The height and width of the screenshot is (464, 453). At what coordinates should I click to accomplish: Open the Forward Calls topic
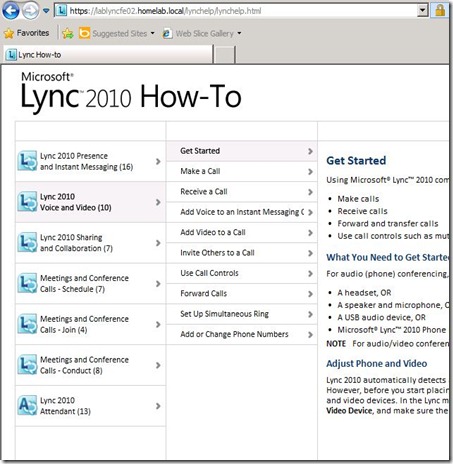(242, 294)
